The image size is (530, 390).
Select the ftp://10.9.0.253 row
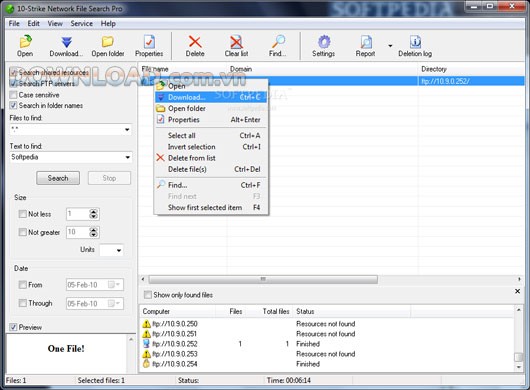tap(327, 354)
